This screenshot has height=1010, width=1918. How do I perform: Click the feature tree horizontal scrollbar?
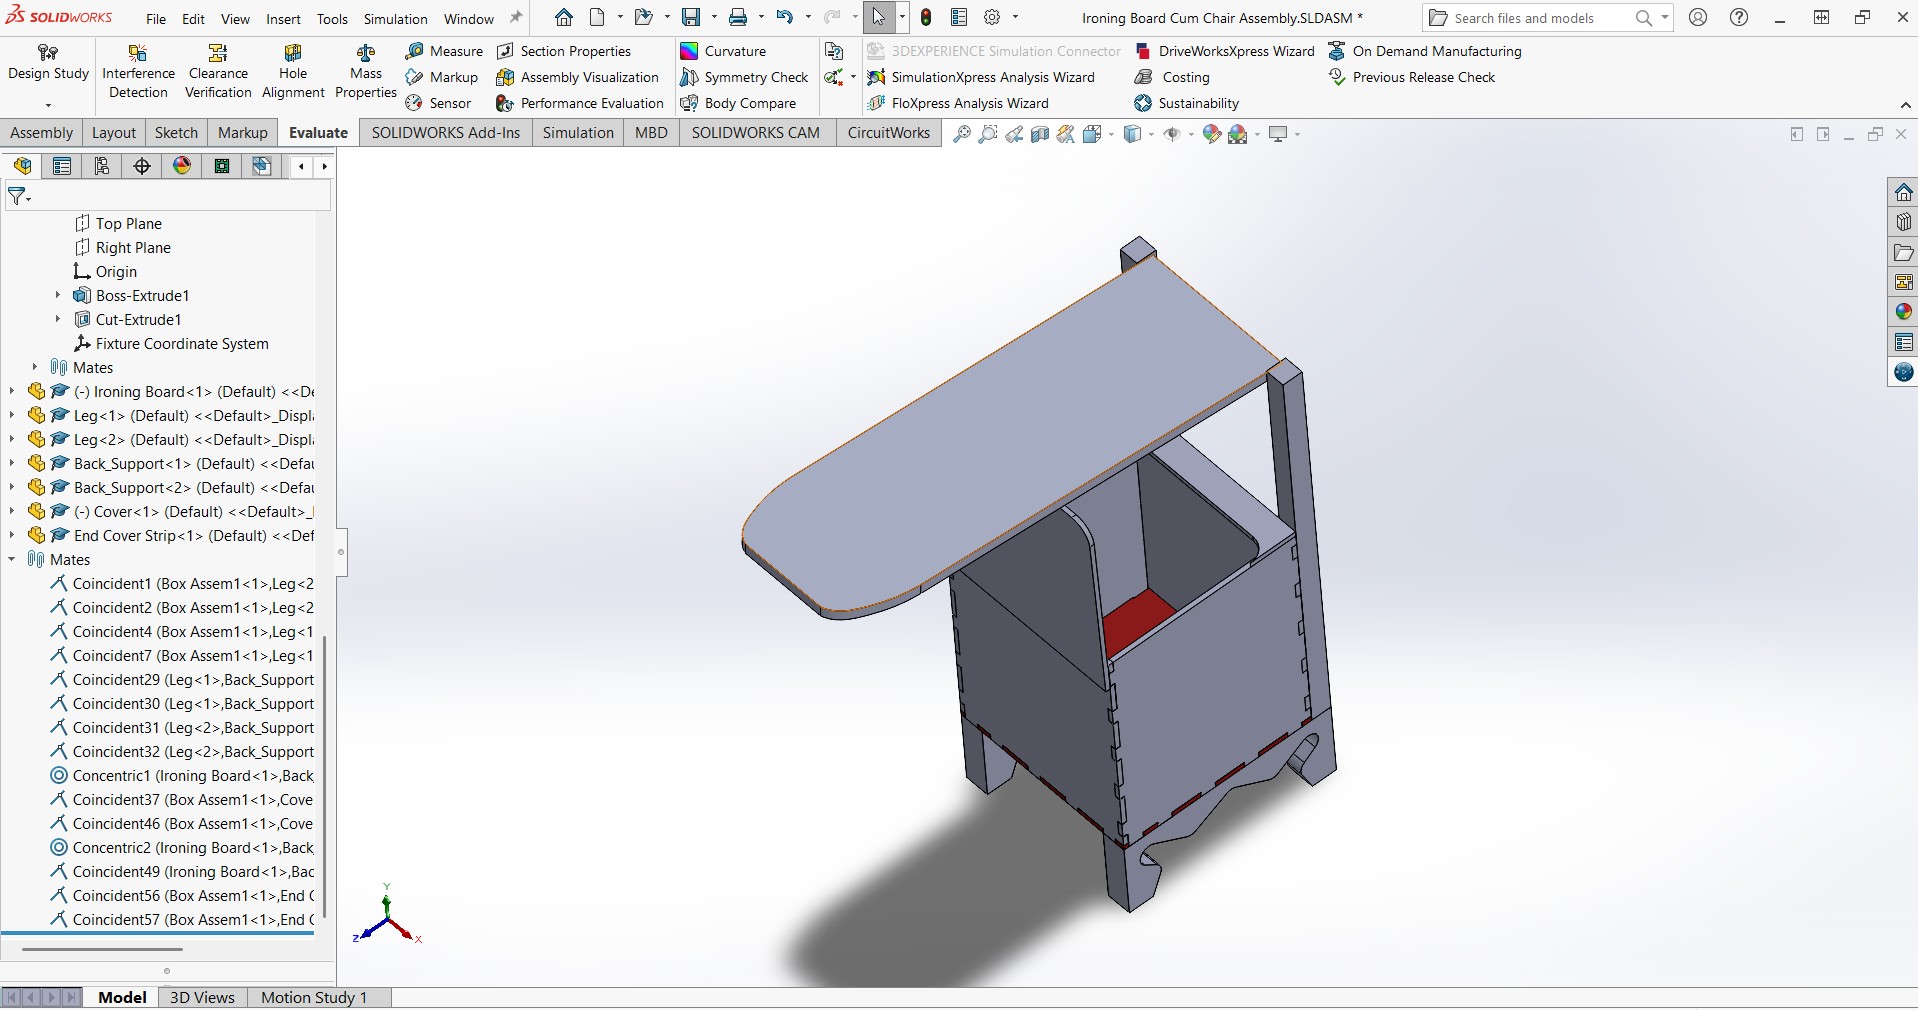coord(102,949)
